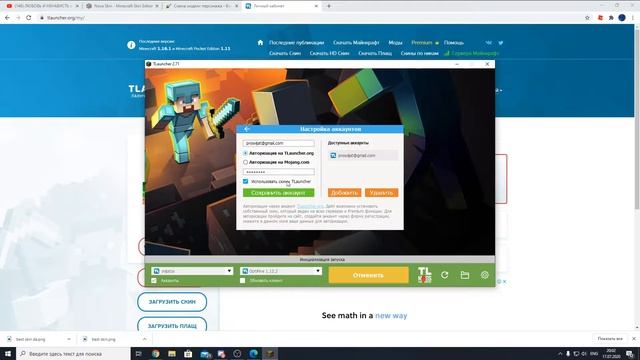The image size is (640, 360).
Task: Click Показать все in the downloads bar
Action: click(610, 339)
